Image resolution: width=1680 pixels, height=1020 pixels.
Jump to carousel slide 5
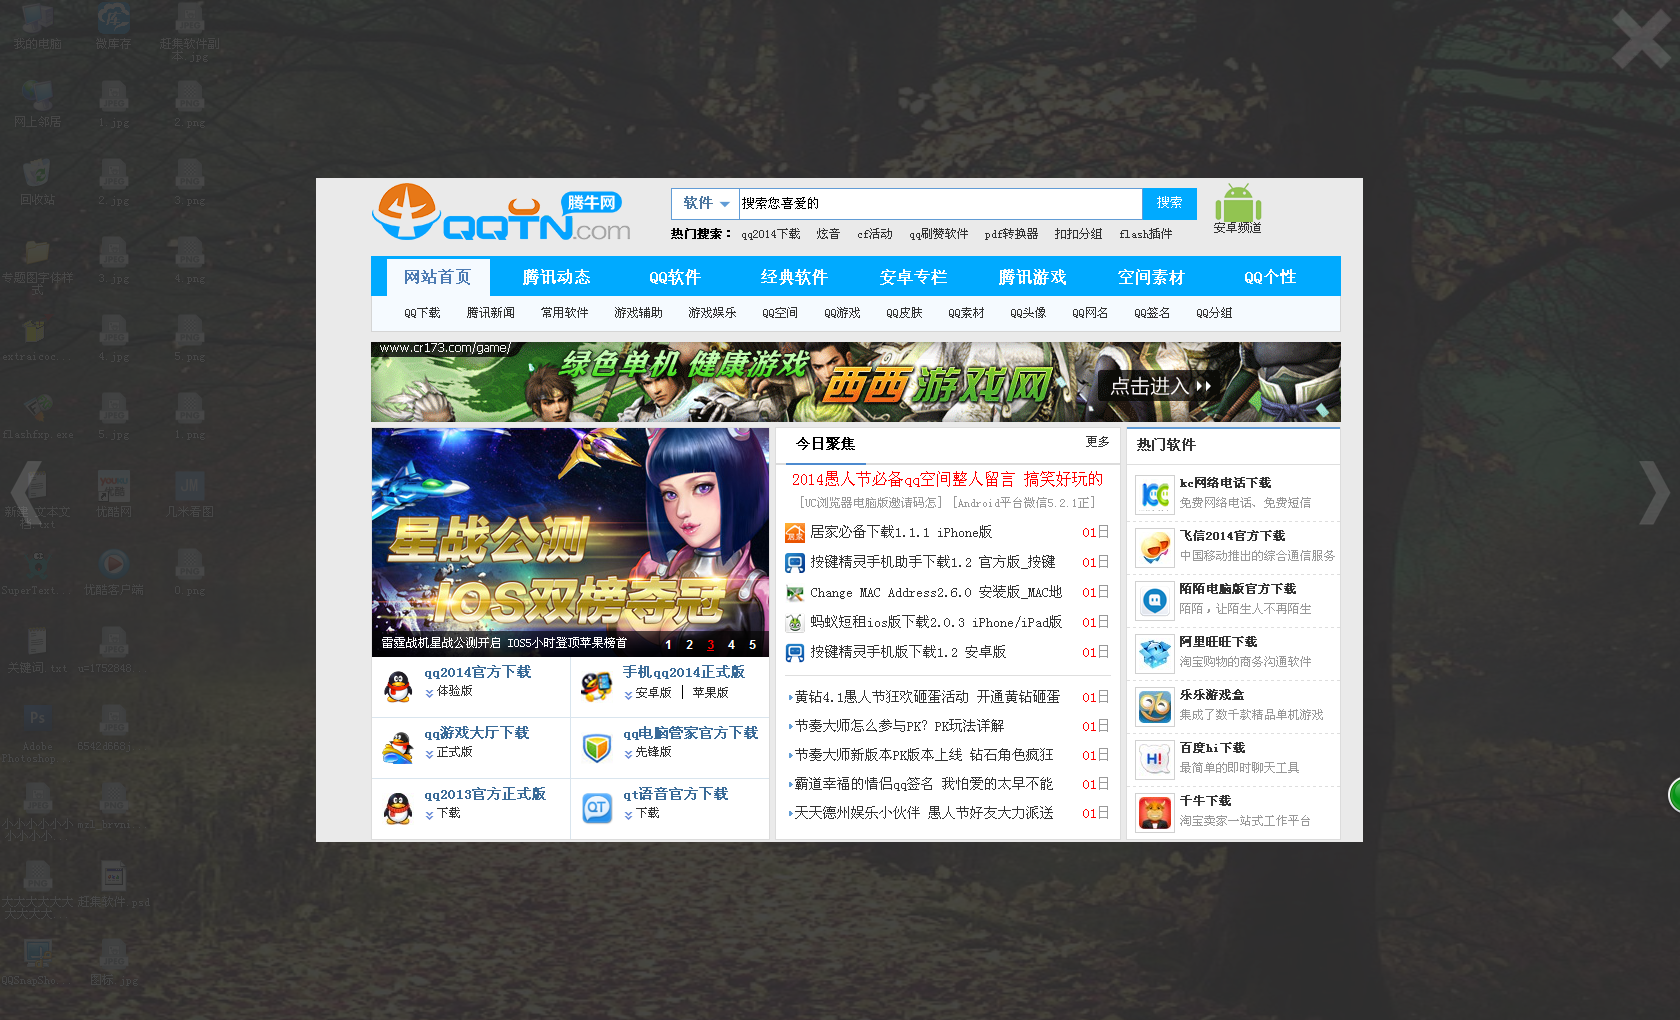[x=753, y=645]
